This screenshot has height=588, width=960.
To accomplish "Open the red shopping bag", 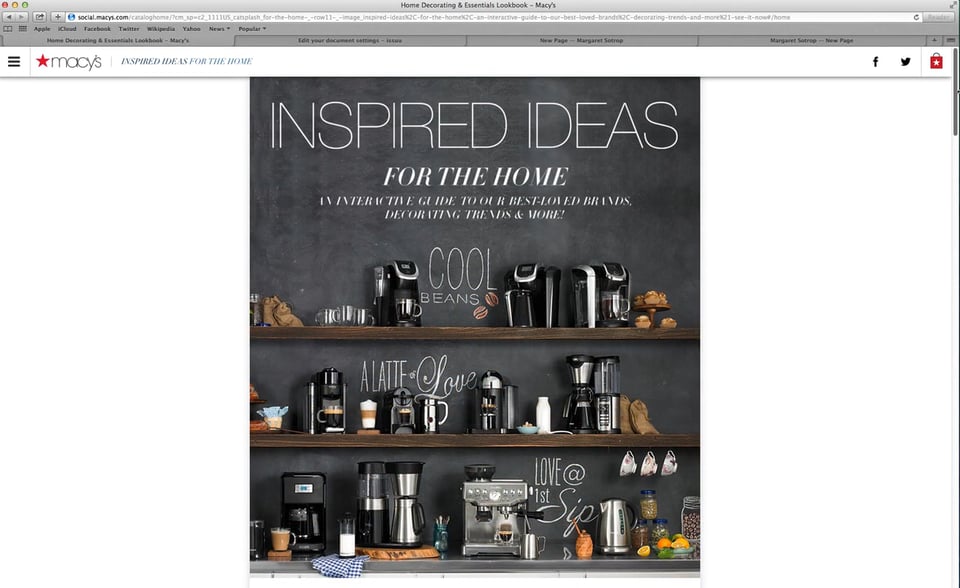I will coord(936,61).
